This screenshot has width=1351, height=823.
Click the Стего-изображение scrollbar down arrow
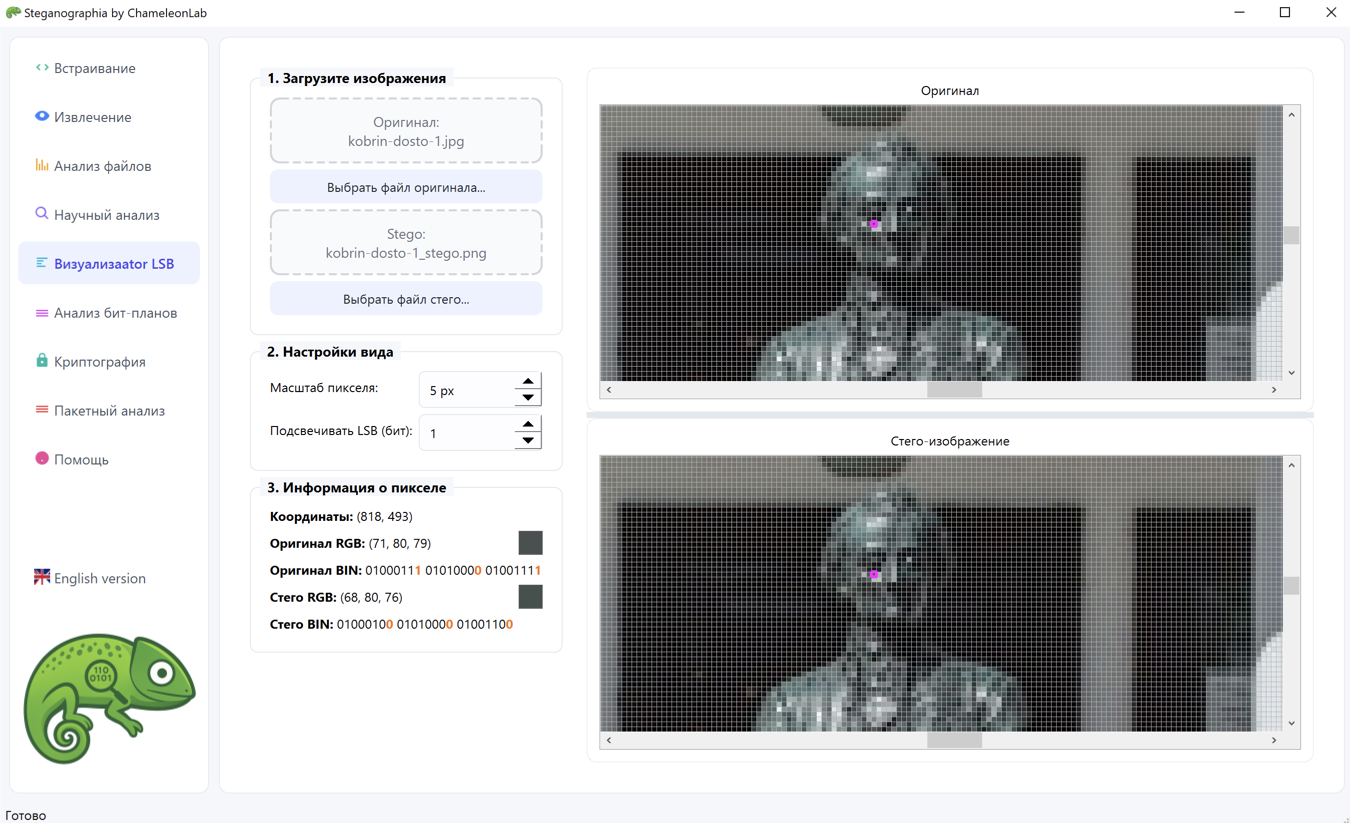1291,723
